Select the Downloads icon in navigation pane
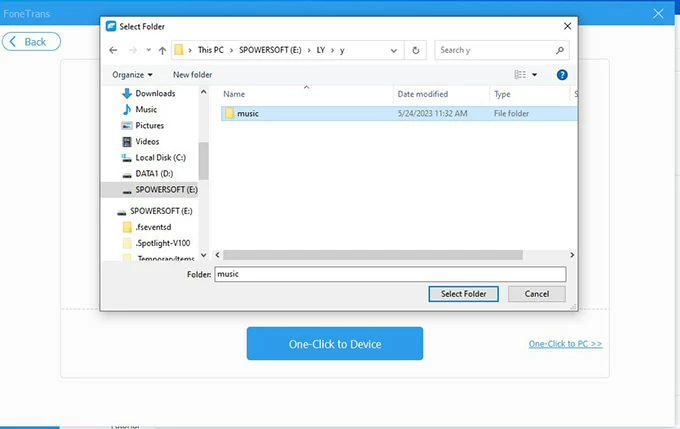680x429 pixels. [127, 94]
